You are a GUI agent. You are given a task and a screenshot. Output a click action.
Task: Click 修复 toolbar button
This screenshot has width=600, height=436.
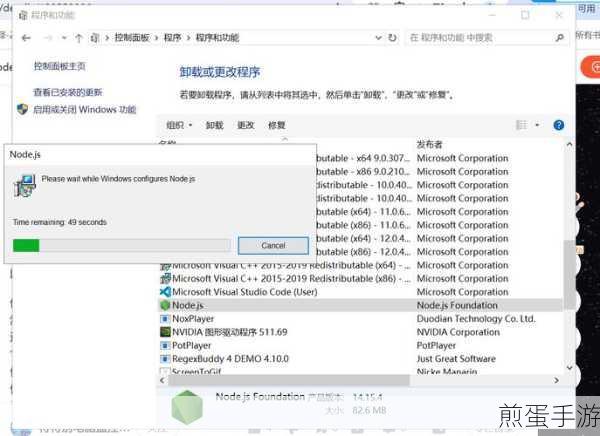(277, 125)
